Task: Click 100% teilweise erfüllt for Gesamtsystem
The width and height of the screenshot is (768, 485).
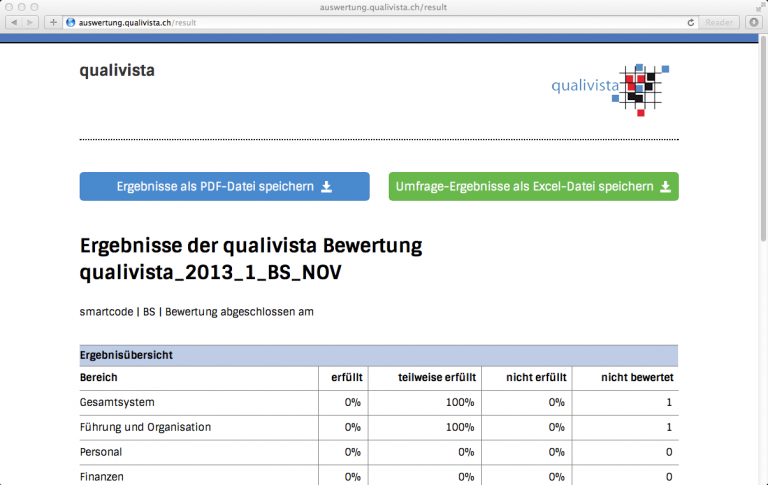Action: point(460,402)
